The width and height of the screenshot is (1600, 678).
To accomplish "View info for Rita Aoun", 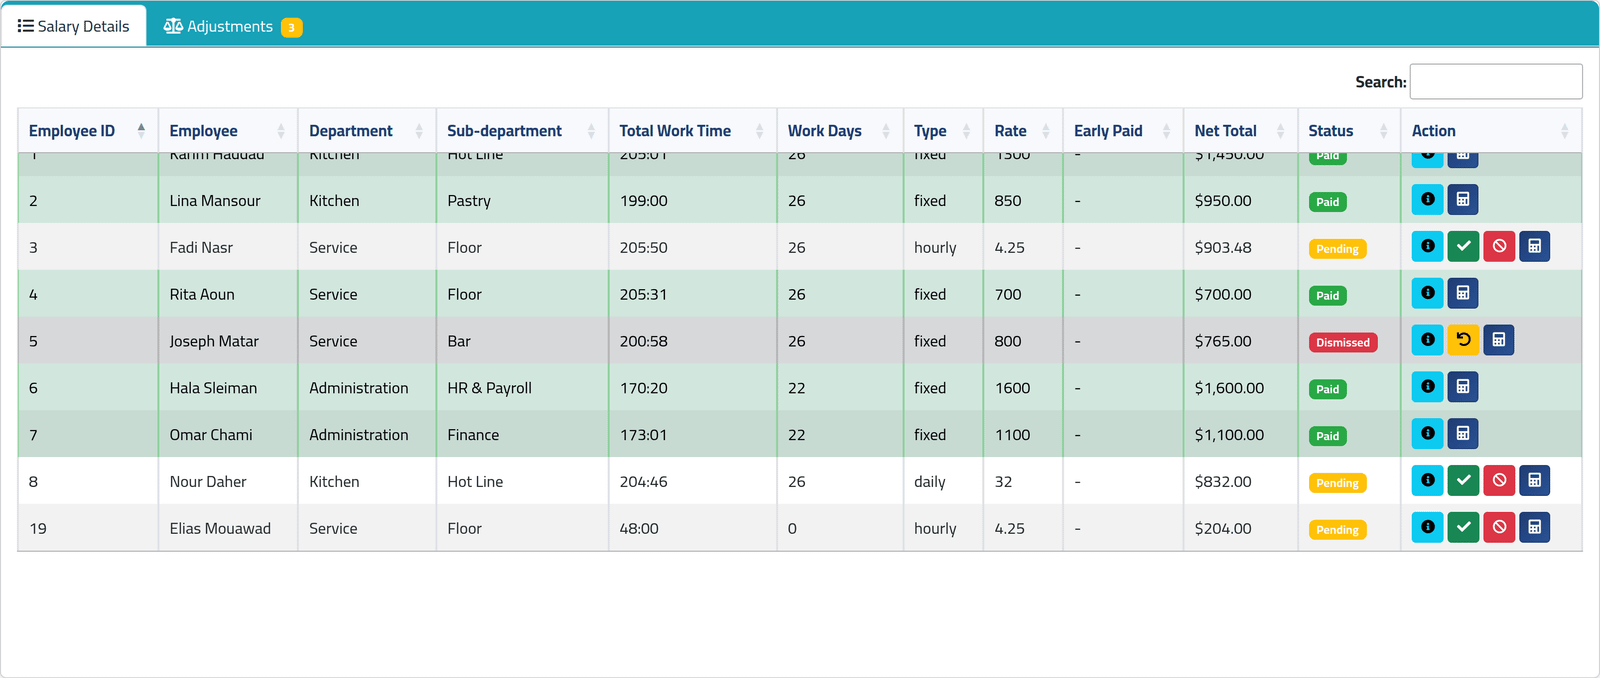I will (1427, 293).
